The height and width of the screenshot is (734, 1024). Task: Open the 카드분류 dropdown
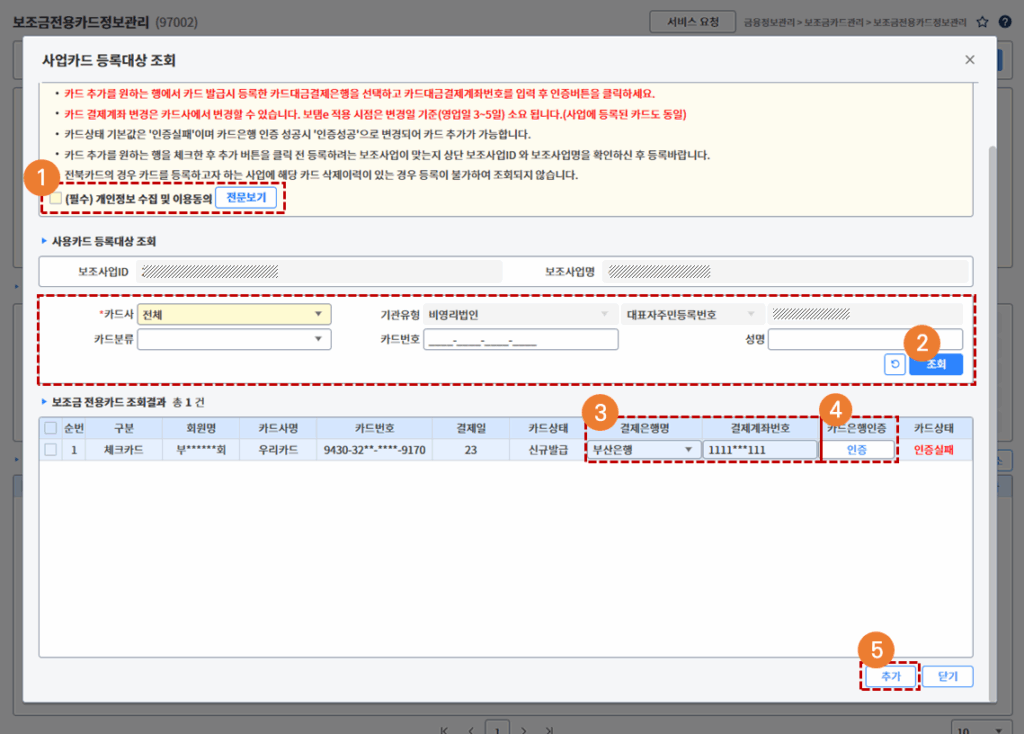(x=234, y=339)
